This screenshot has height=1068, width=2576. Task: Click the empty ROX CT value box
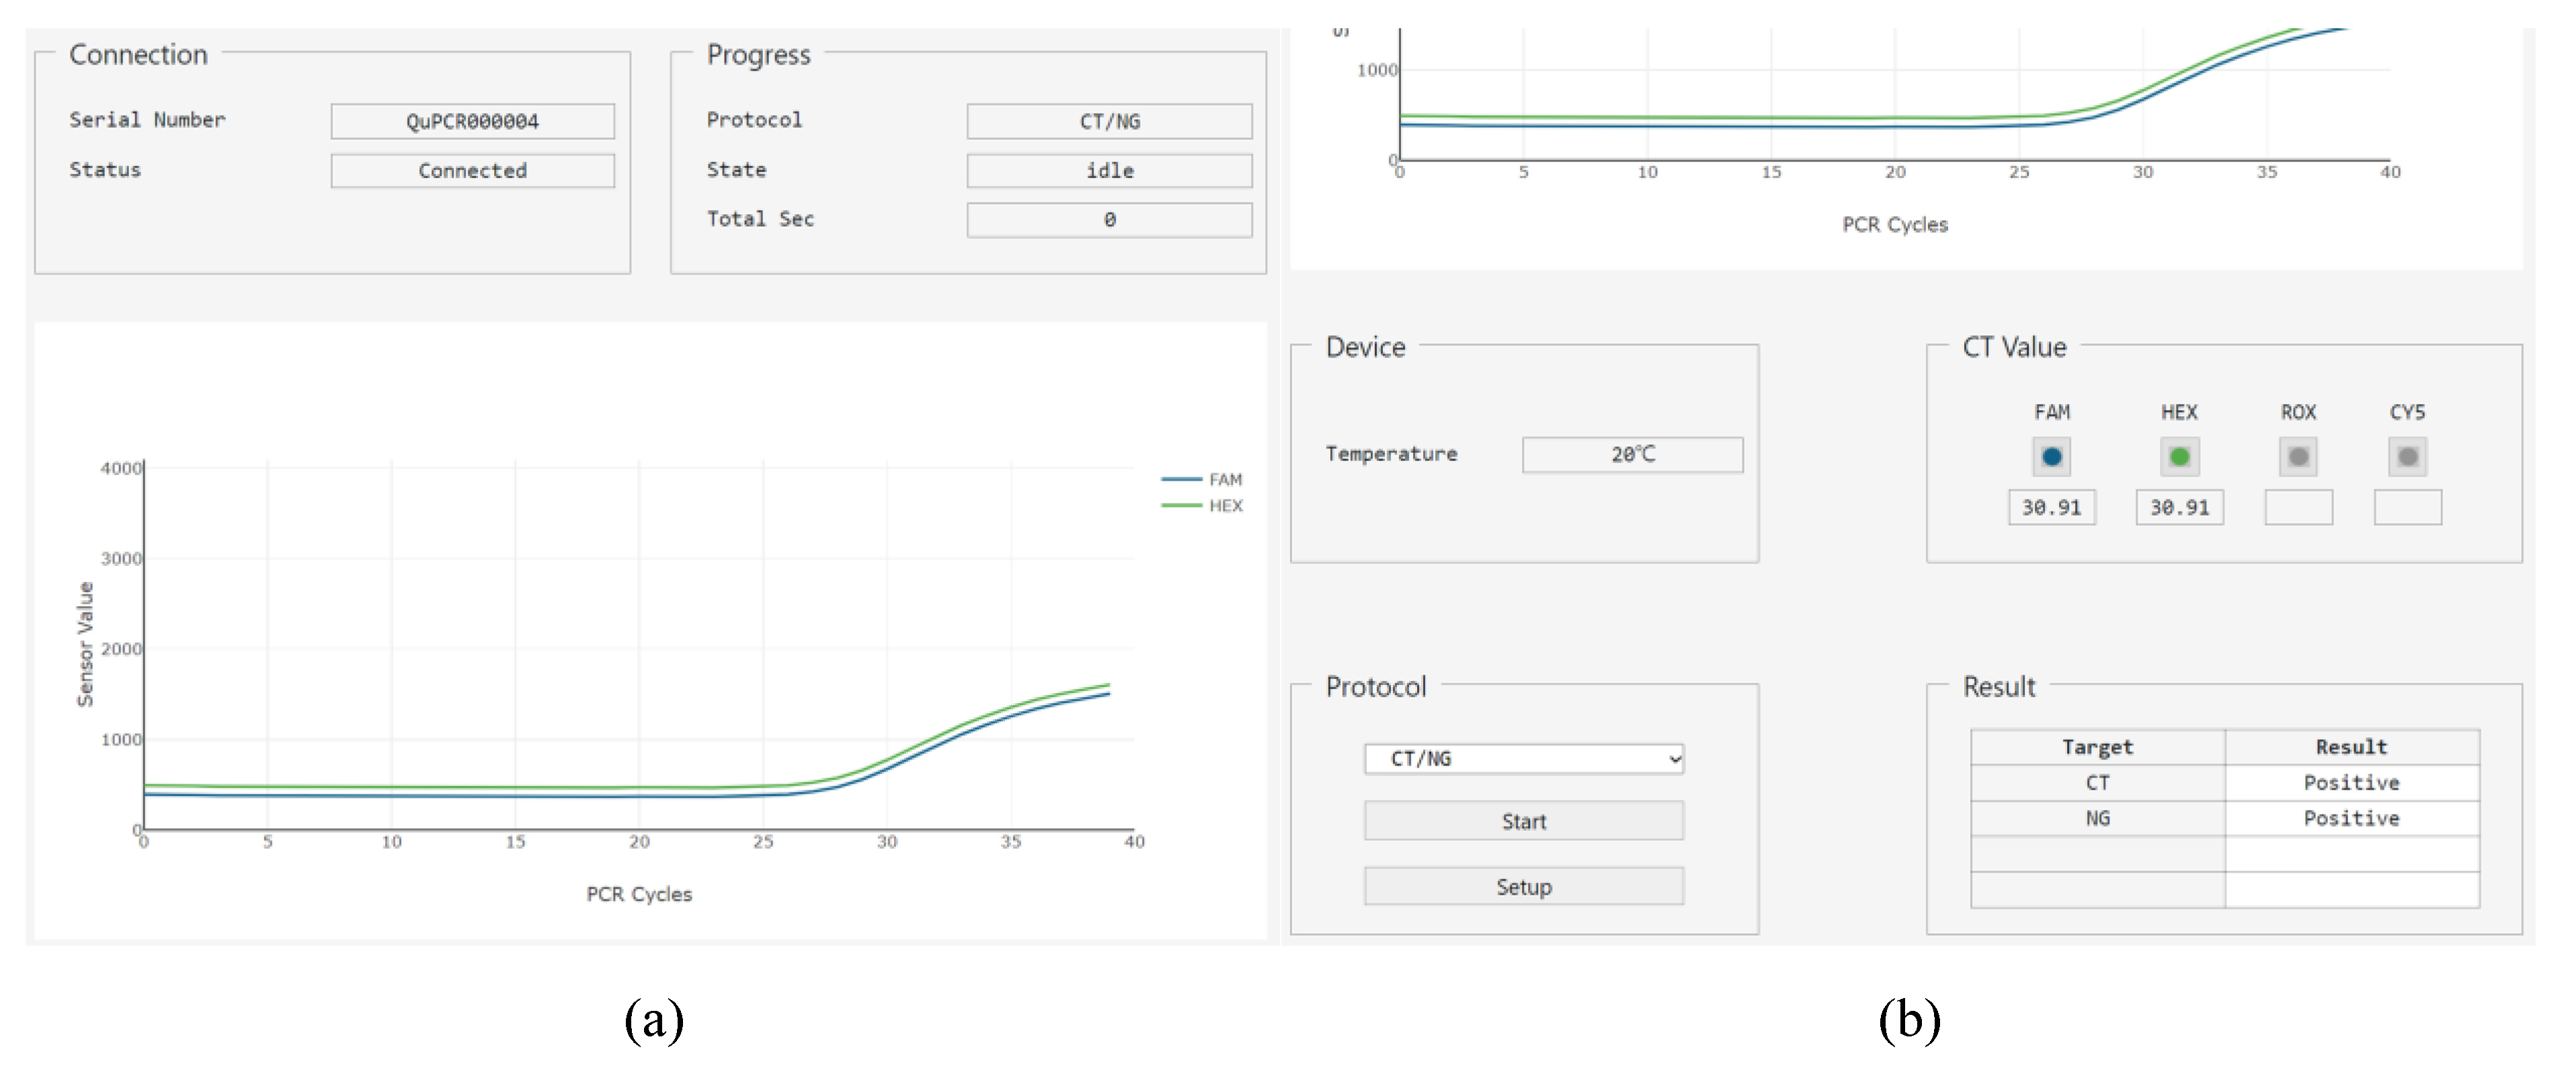(x=2298, y=508)
